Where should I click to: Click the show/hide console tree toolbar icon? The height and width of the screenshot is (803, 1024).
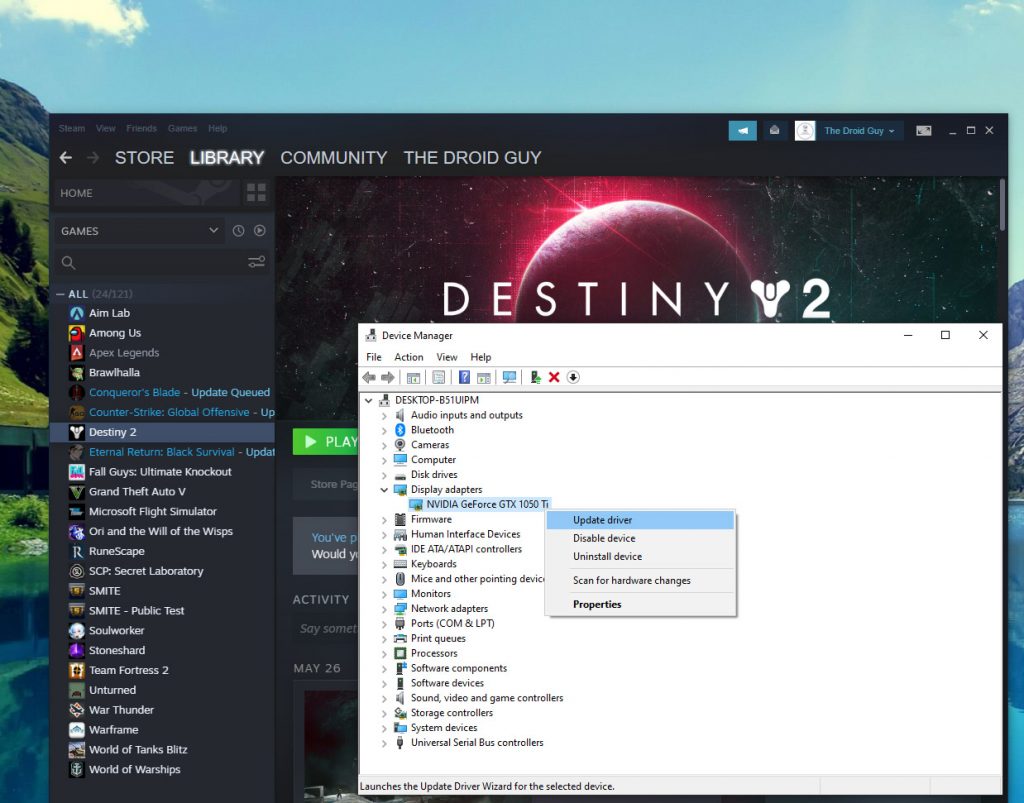(413, 377)
